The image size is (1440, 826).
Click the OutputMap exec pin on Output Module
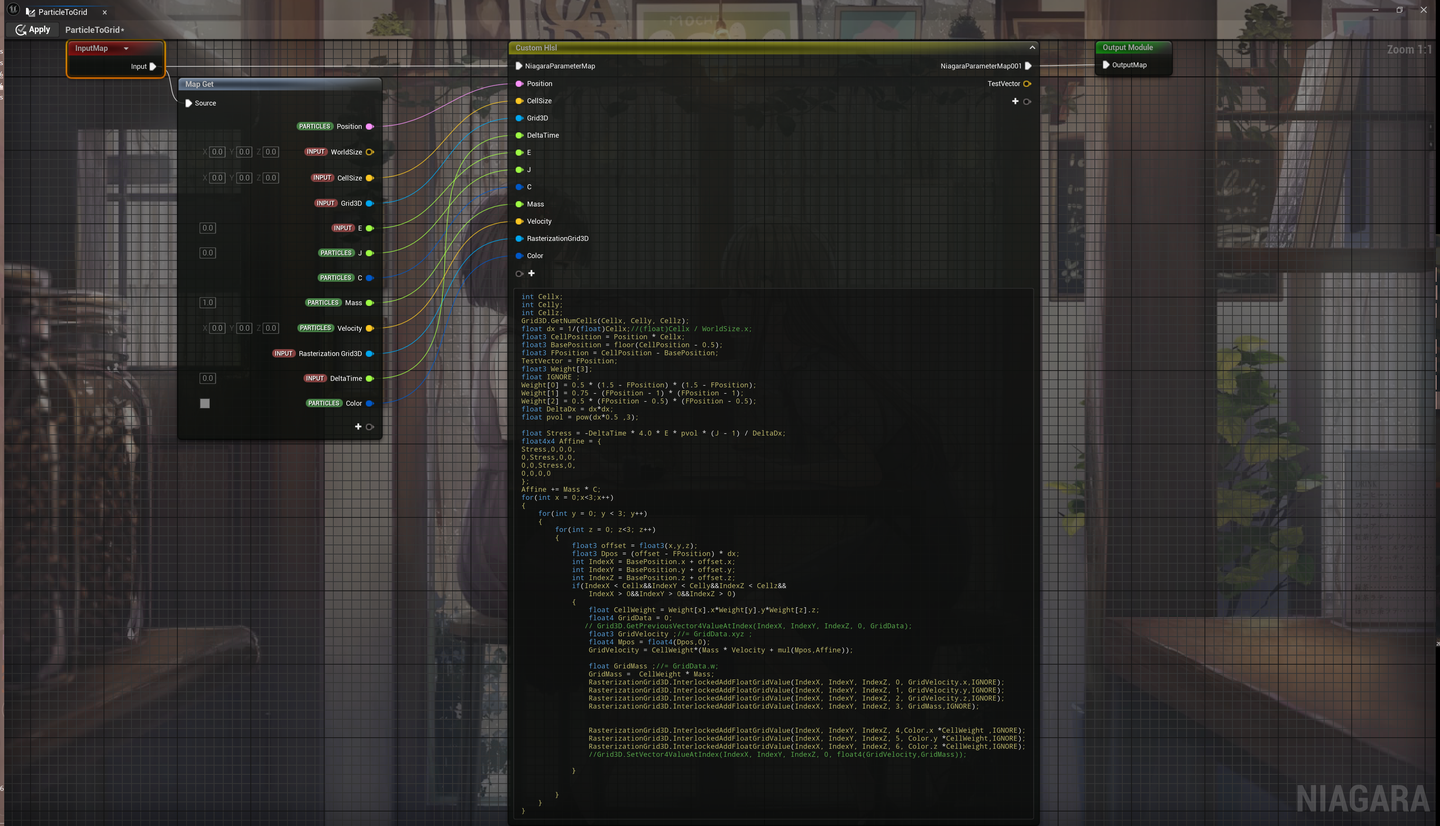click(1106, 65)
